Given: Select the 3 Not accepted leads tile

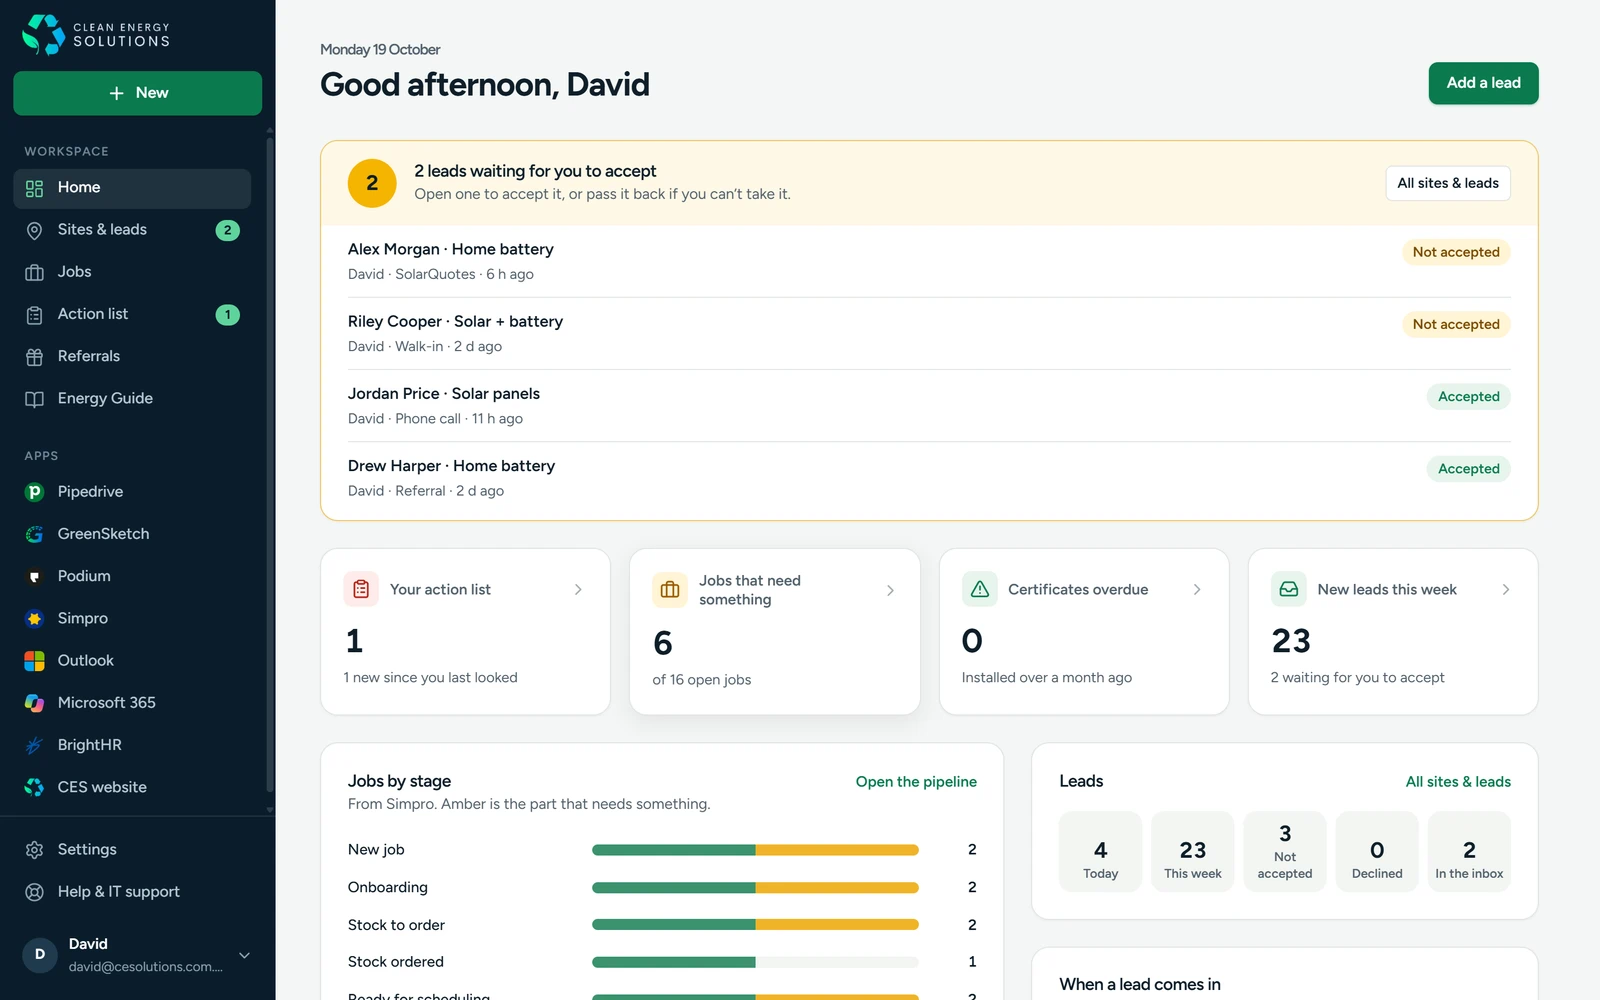Looking at the screenshot, I should click(x=1285, y=851).
